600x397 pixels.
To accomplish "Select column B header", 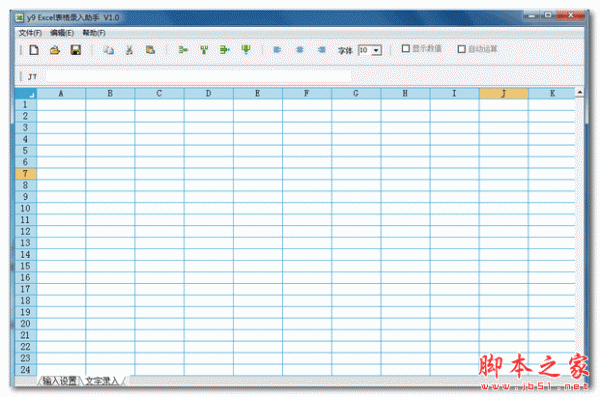I will click(x=110, y=93).
